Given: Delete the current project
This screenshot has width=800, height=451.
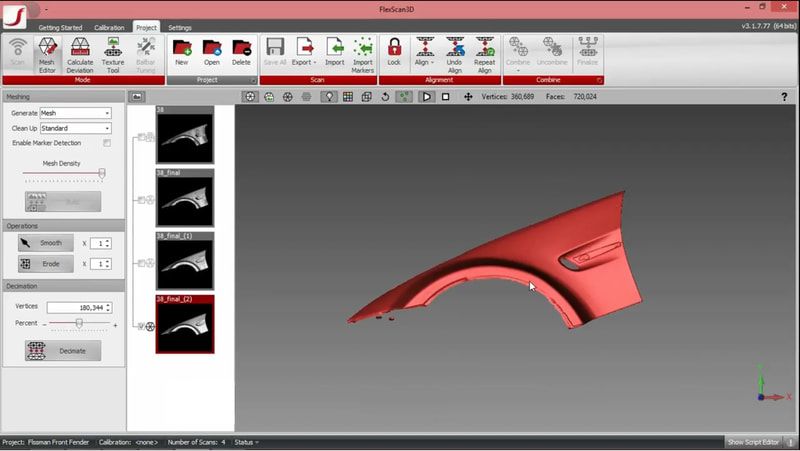Looking at the screenshot, I should (x=241, y=52).
